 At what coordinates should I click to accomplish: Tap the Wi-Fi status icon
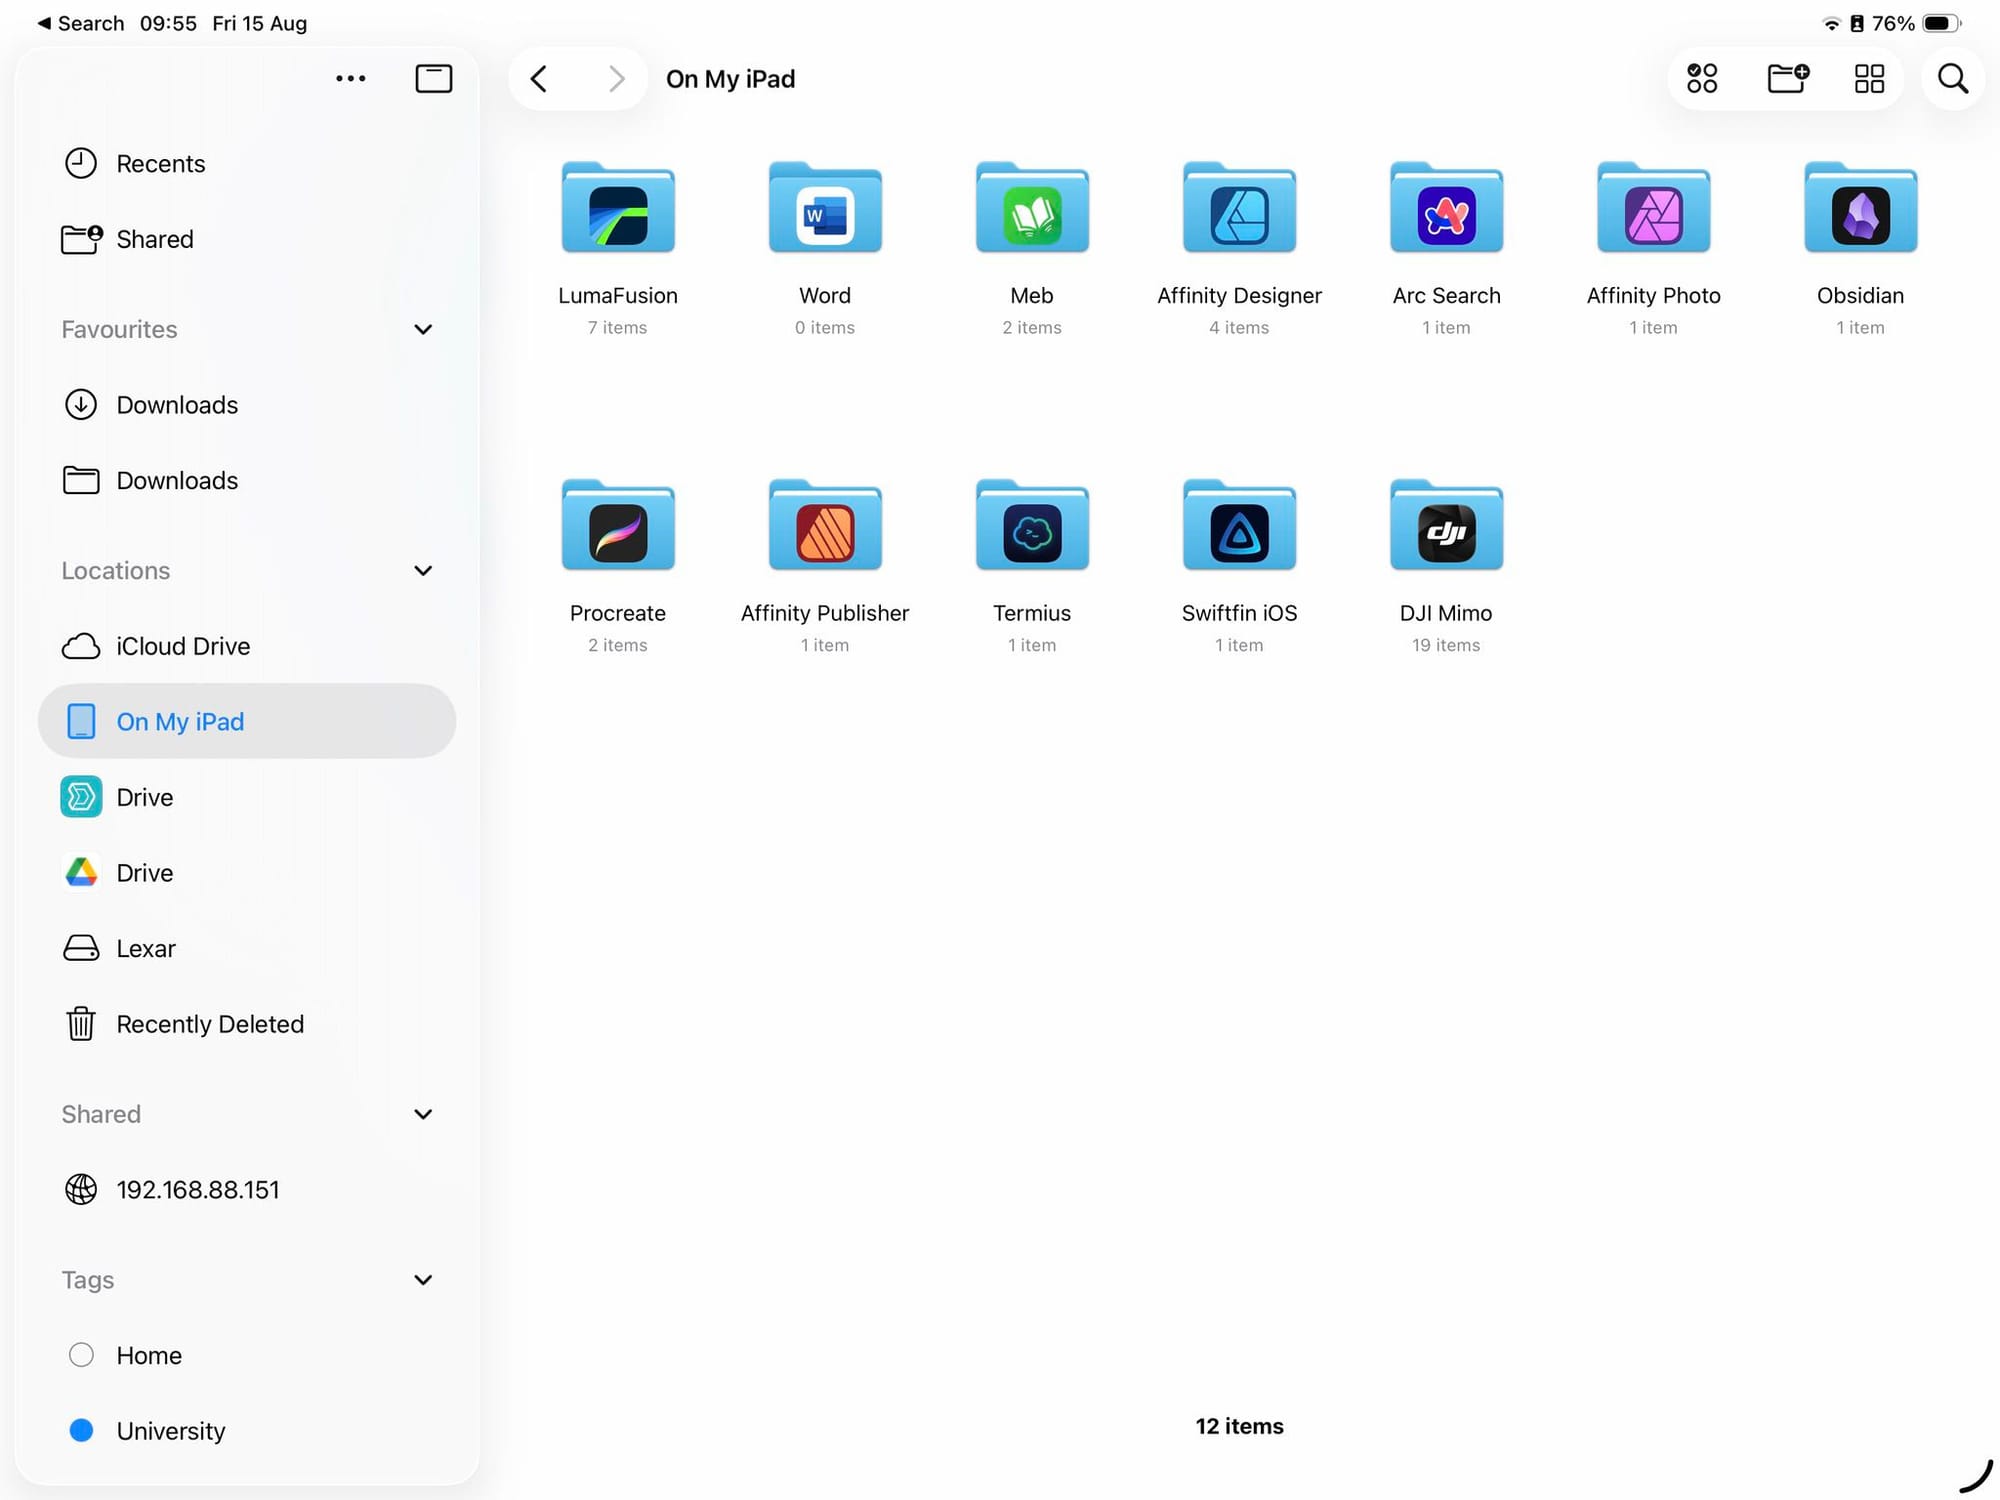1831,23
